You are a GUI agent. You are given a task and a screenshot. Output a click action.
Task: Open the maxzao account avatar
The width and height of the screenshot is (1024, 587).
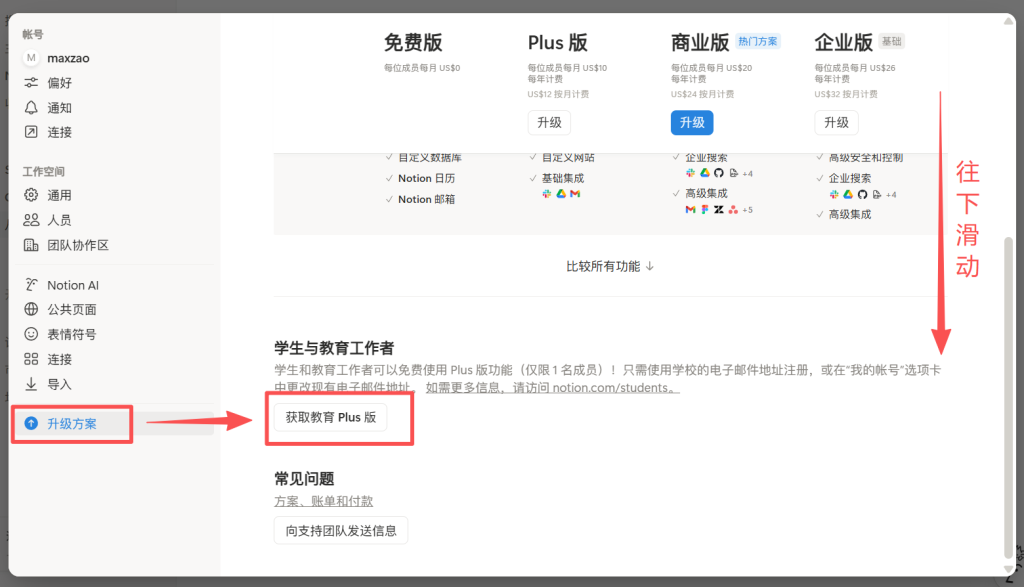[x=31, y=58]
